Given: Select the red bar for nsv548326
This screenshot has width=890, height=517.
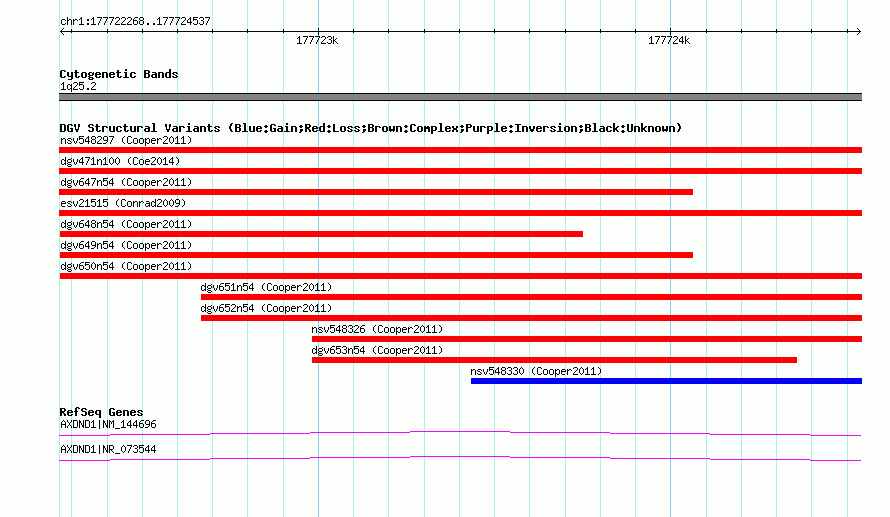Looking at the screenshot, I should tap(587, 339).
